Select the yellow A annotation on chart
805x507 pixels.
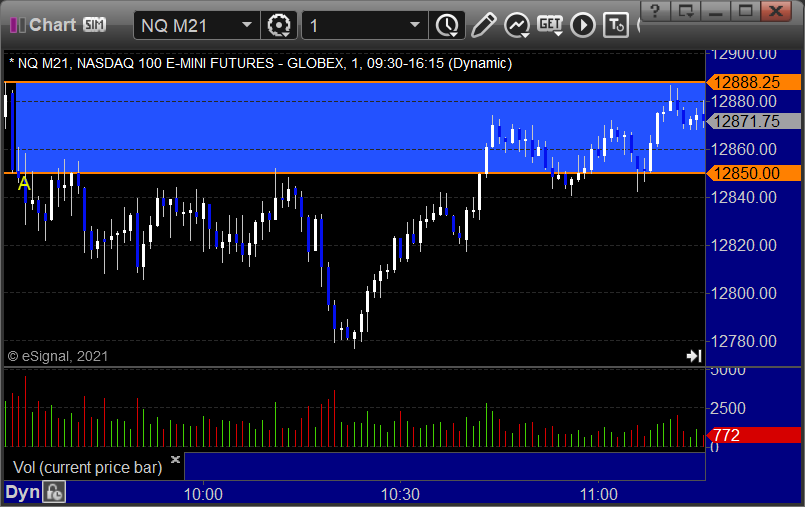point(24,183)
